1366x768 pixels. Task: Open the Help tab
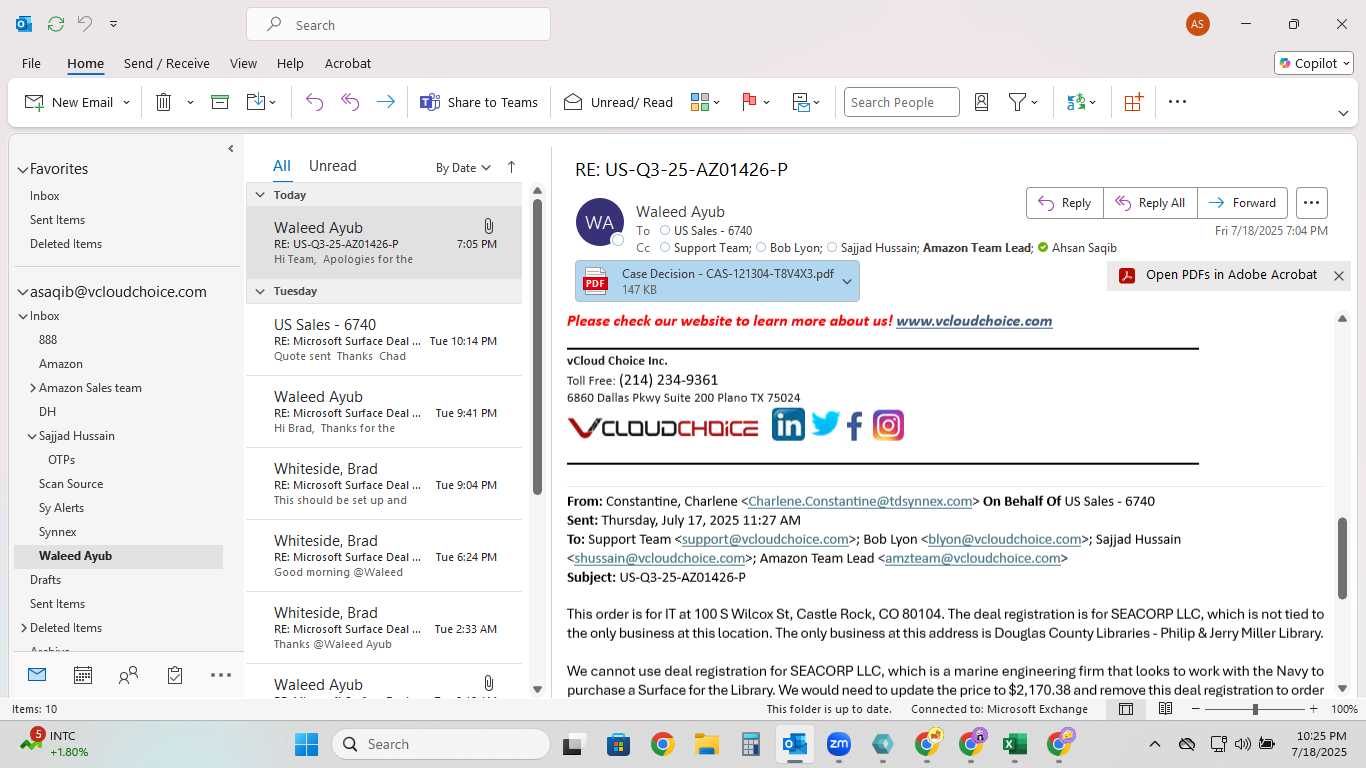(x=290, y=63)
